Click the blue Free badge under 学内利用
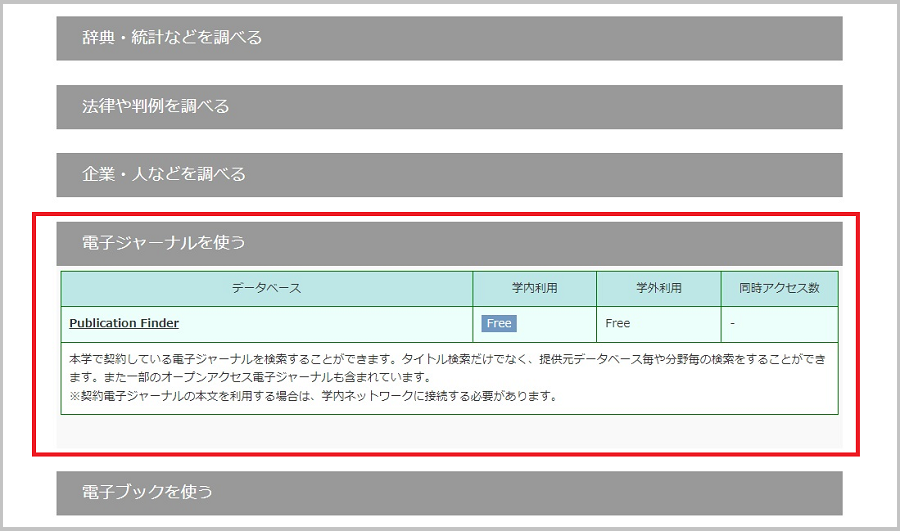Image resolution: width=900 pixels, height=531 pixels. (x=499, y=323)
